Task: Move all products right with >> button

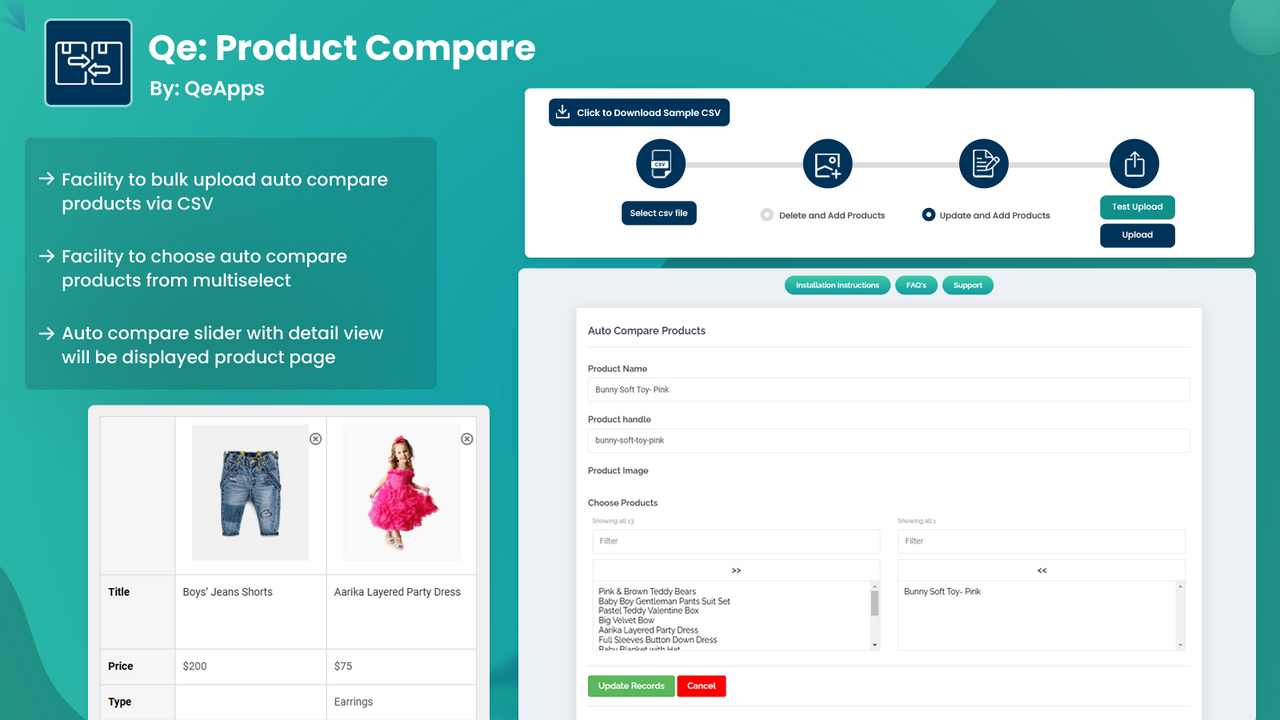Action: (736, 570)
